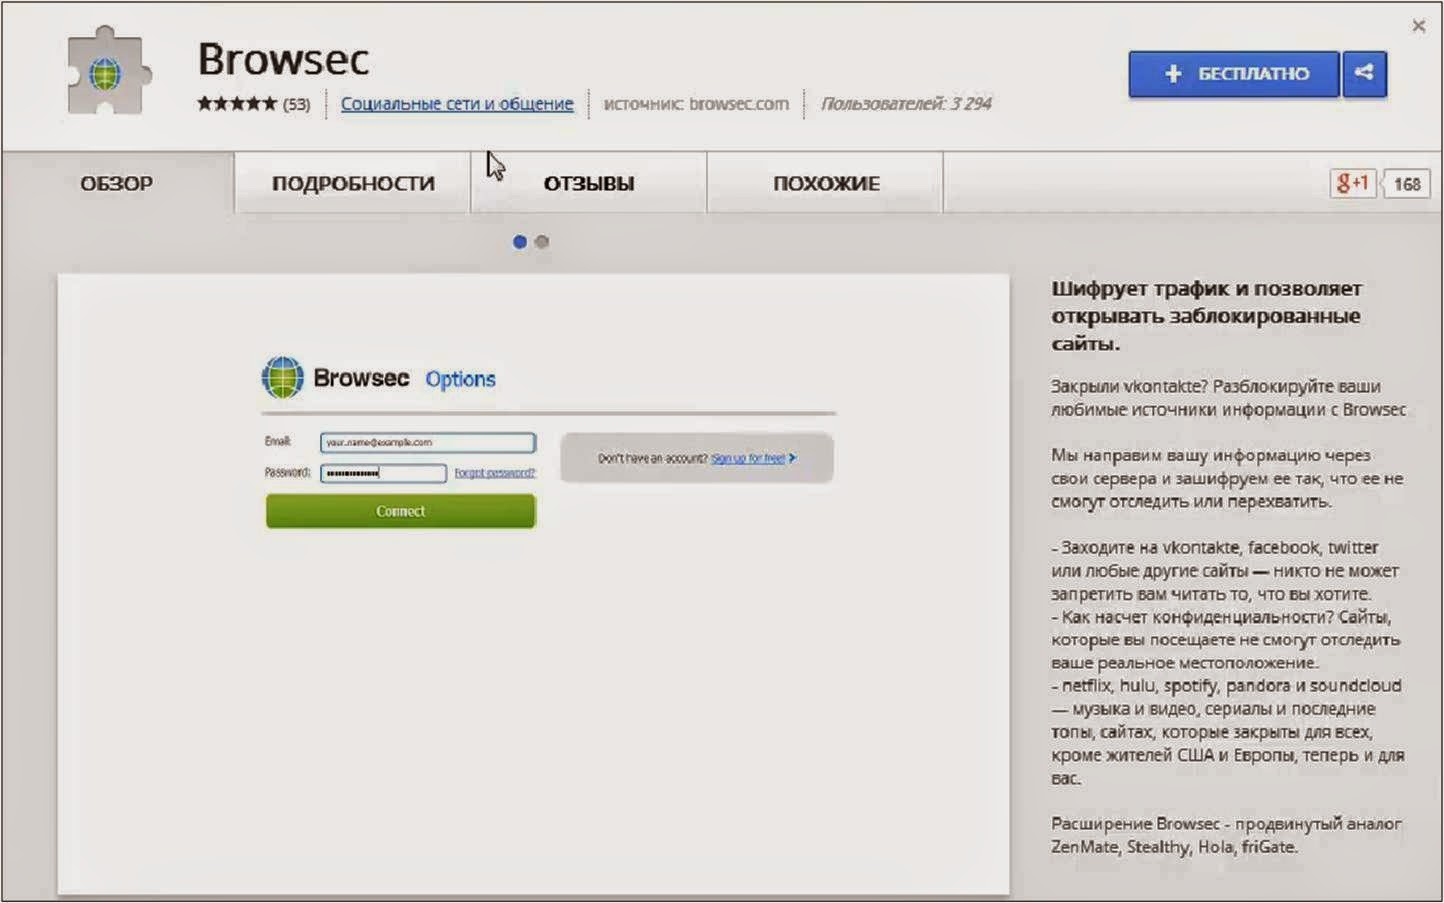Click the Закрыли vkontakte paragraph
1444x903 pixels.
1228,398
